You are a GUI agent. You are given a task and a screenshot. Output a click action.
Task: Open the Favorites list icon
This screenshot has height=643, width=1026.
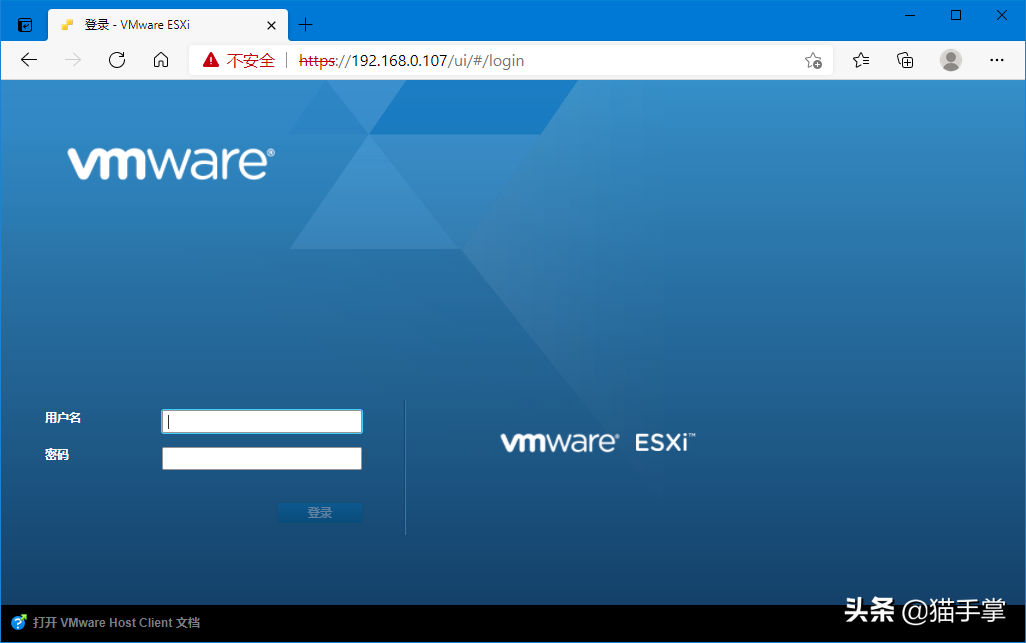pyautogui.click(x=861, y=60)
